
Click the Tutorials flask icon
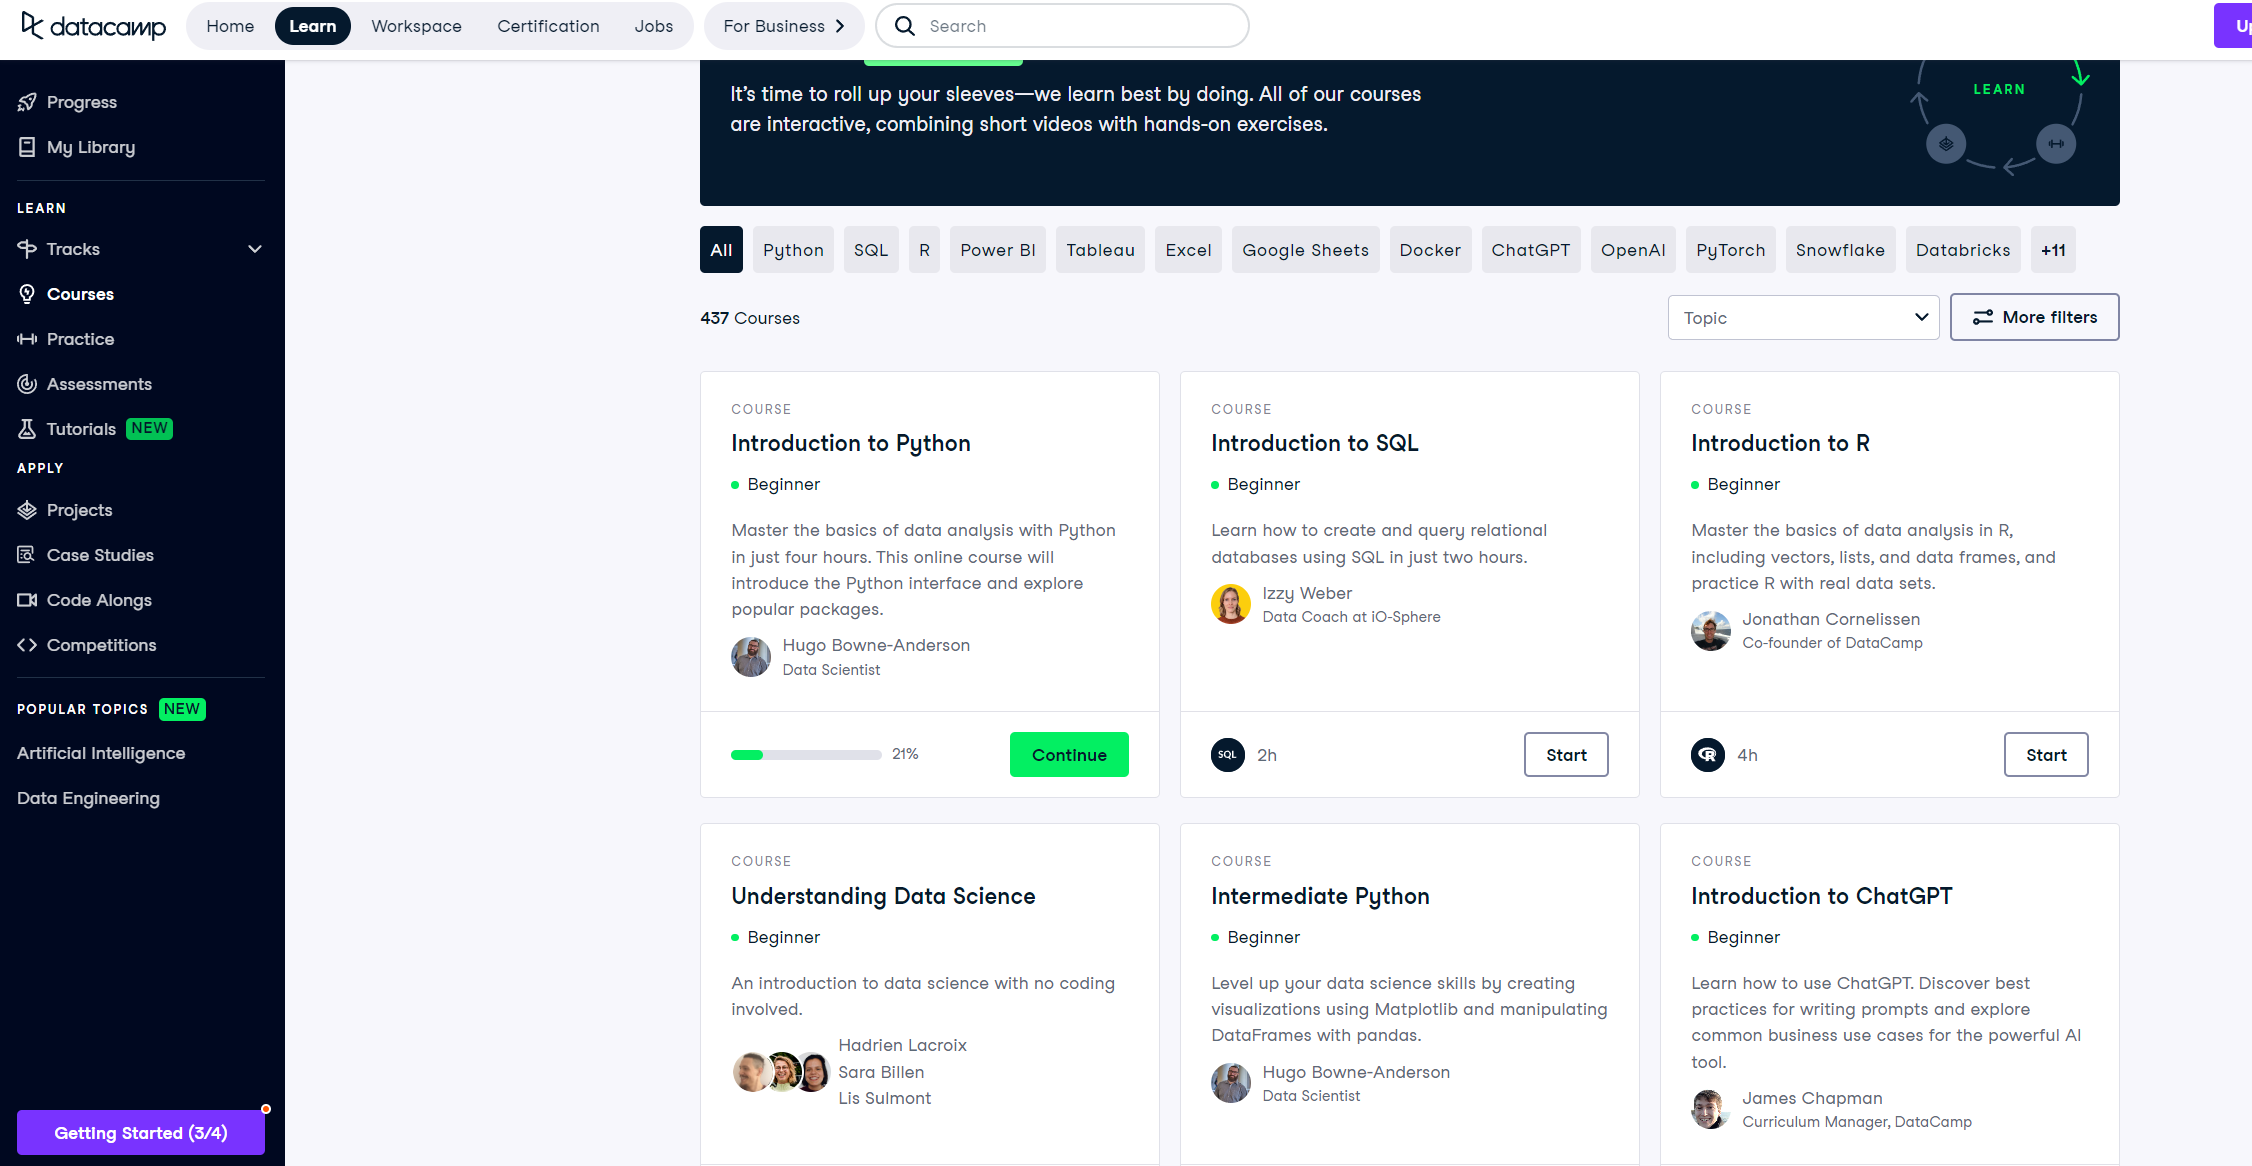pos(27,429)
